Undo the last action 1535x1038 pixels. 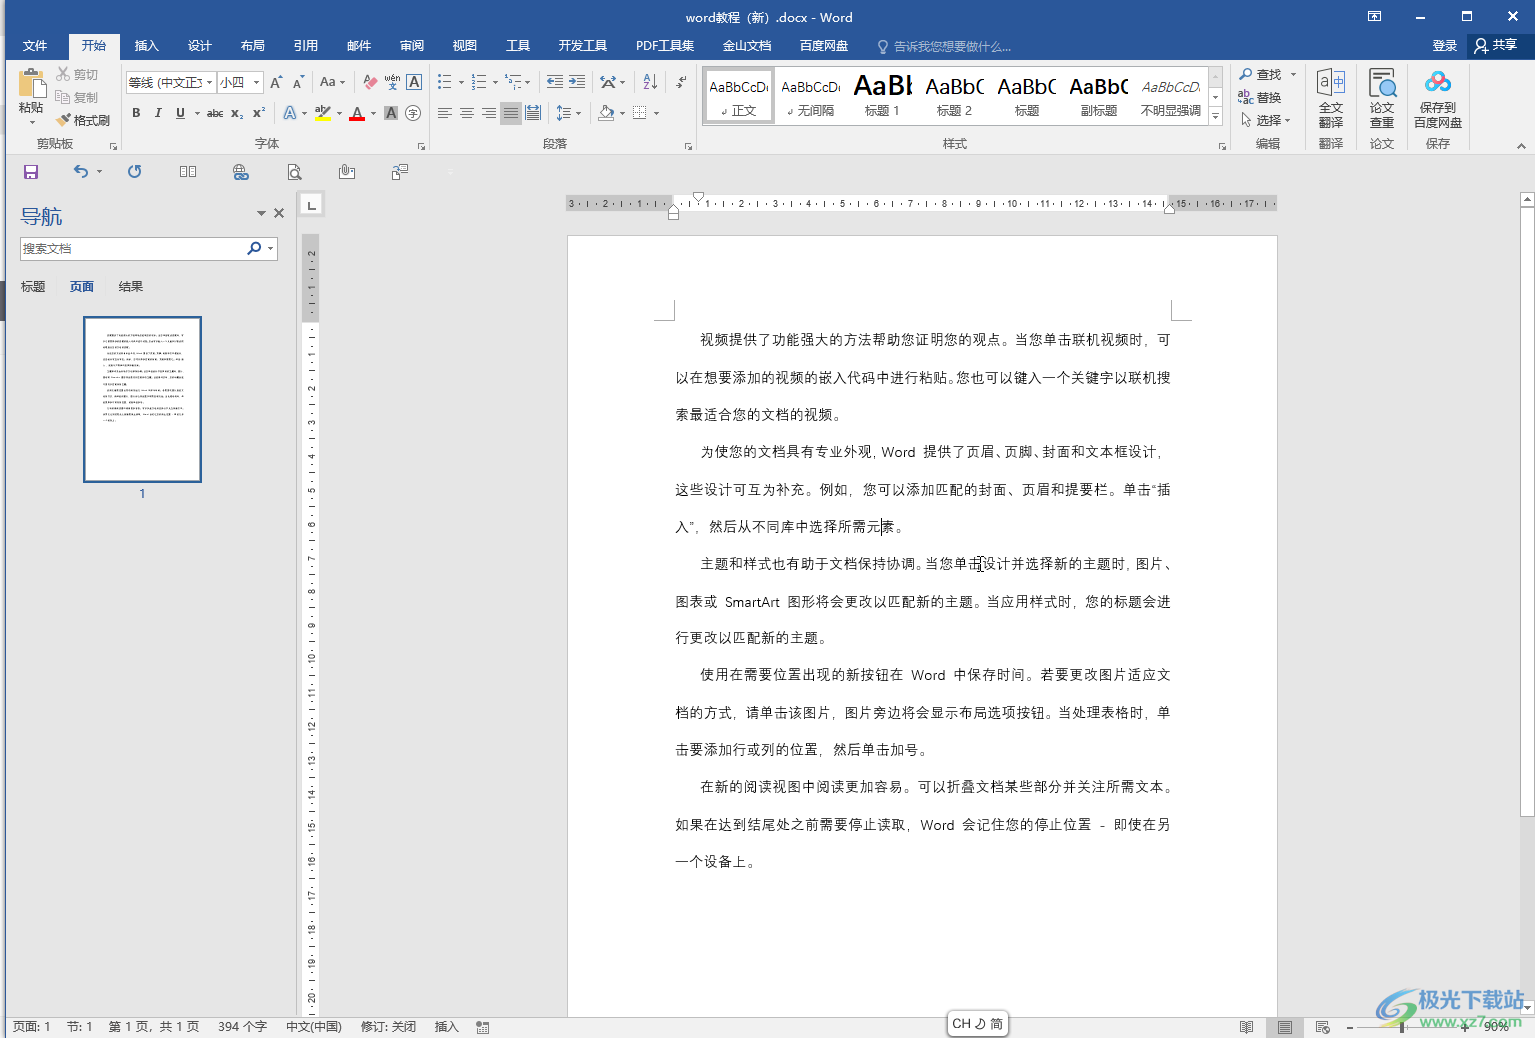click(81, 172)
